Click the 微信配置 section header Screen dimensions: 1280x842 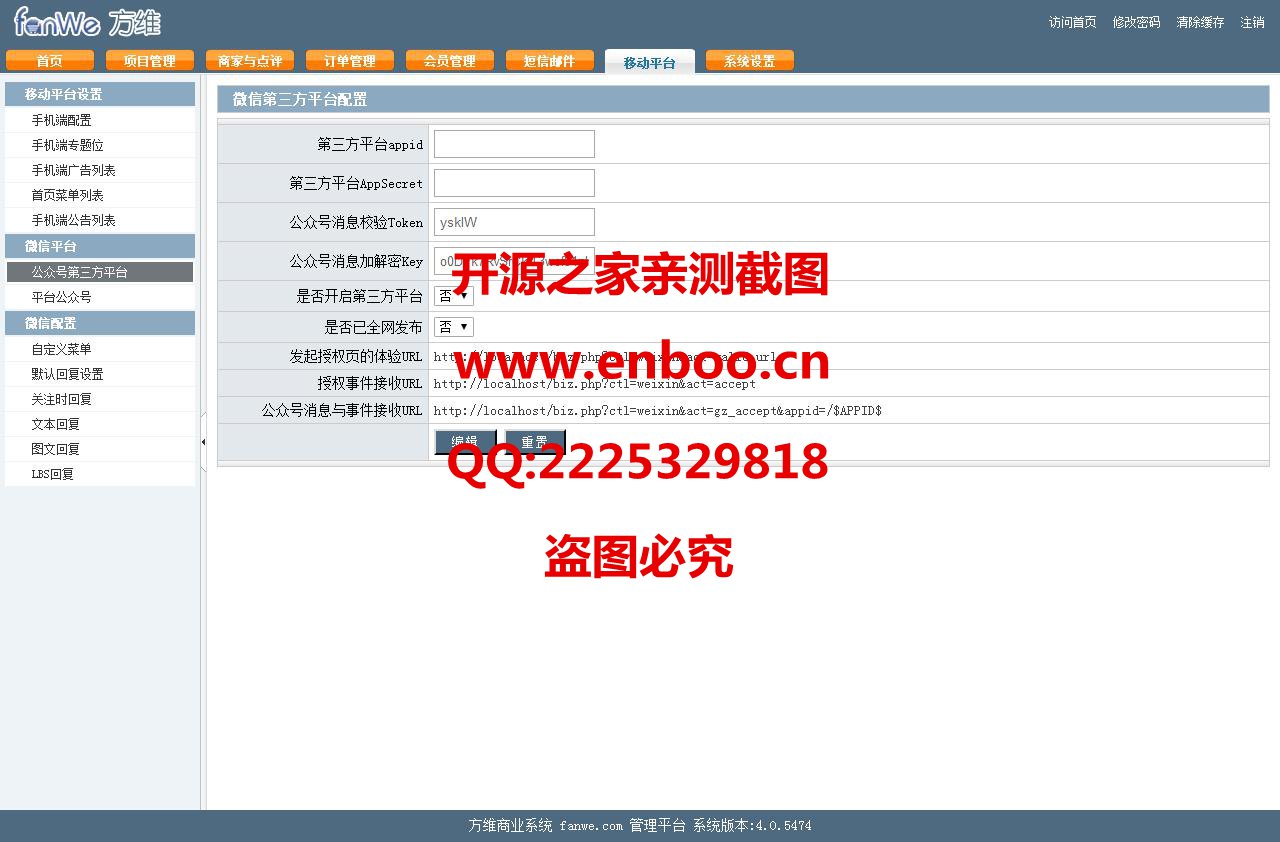tap(100, 323)
